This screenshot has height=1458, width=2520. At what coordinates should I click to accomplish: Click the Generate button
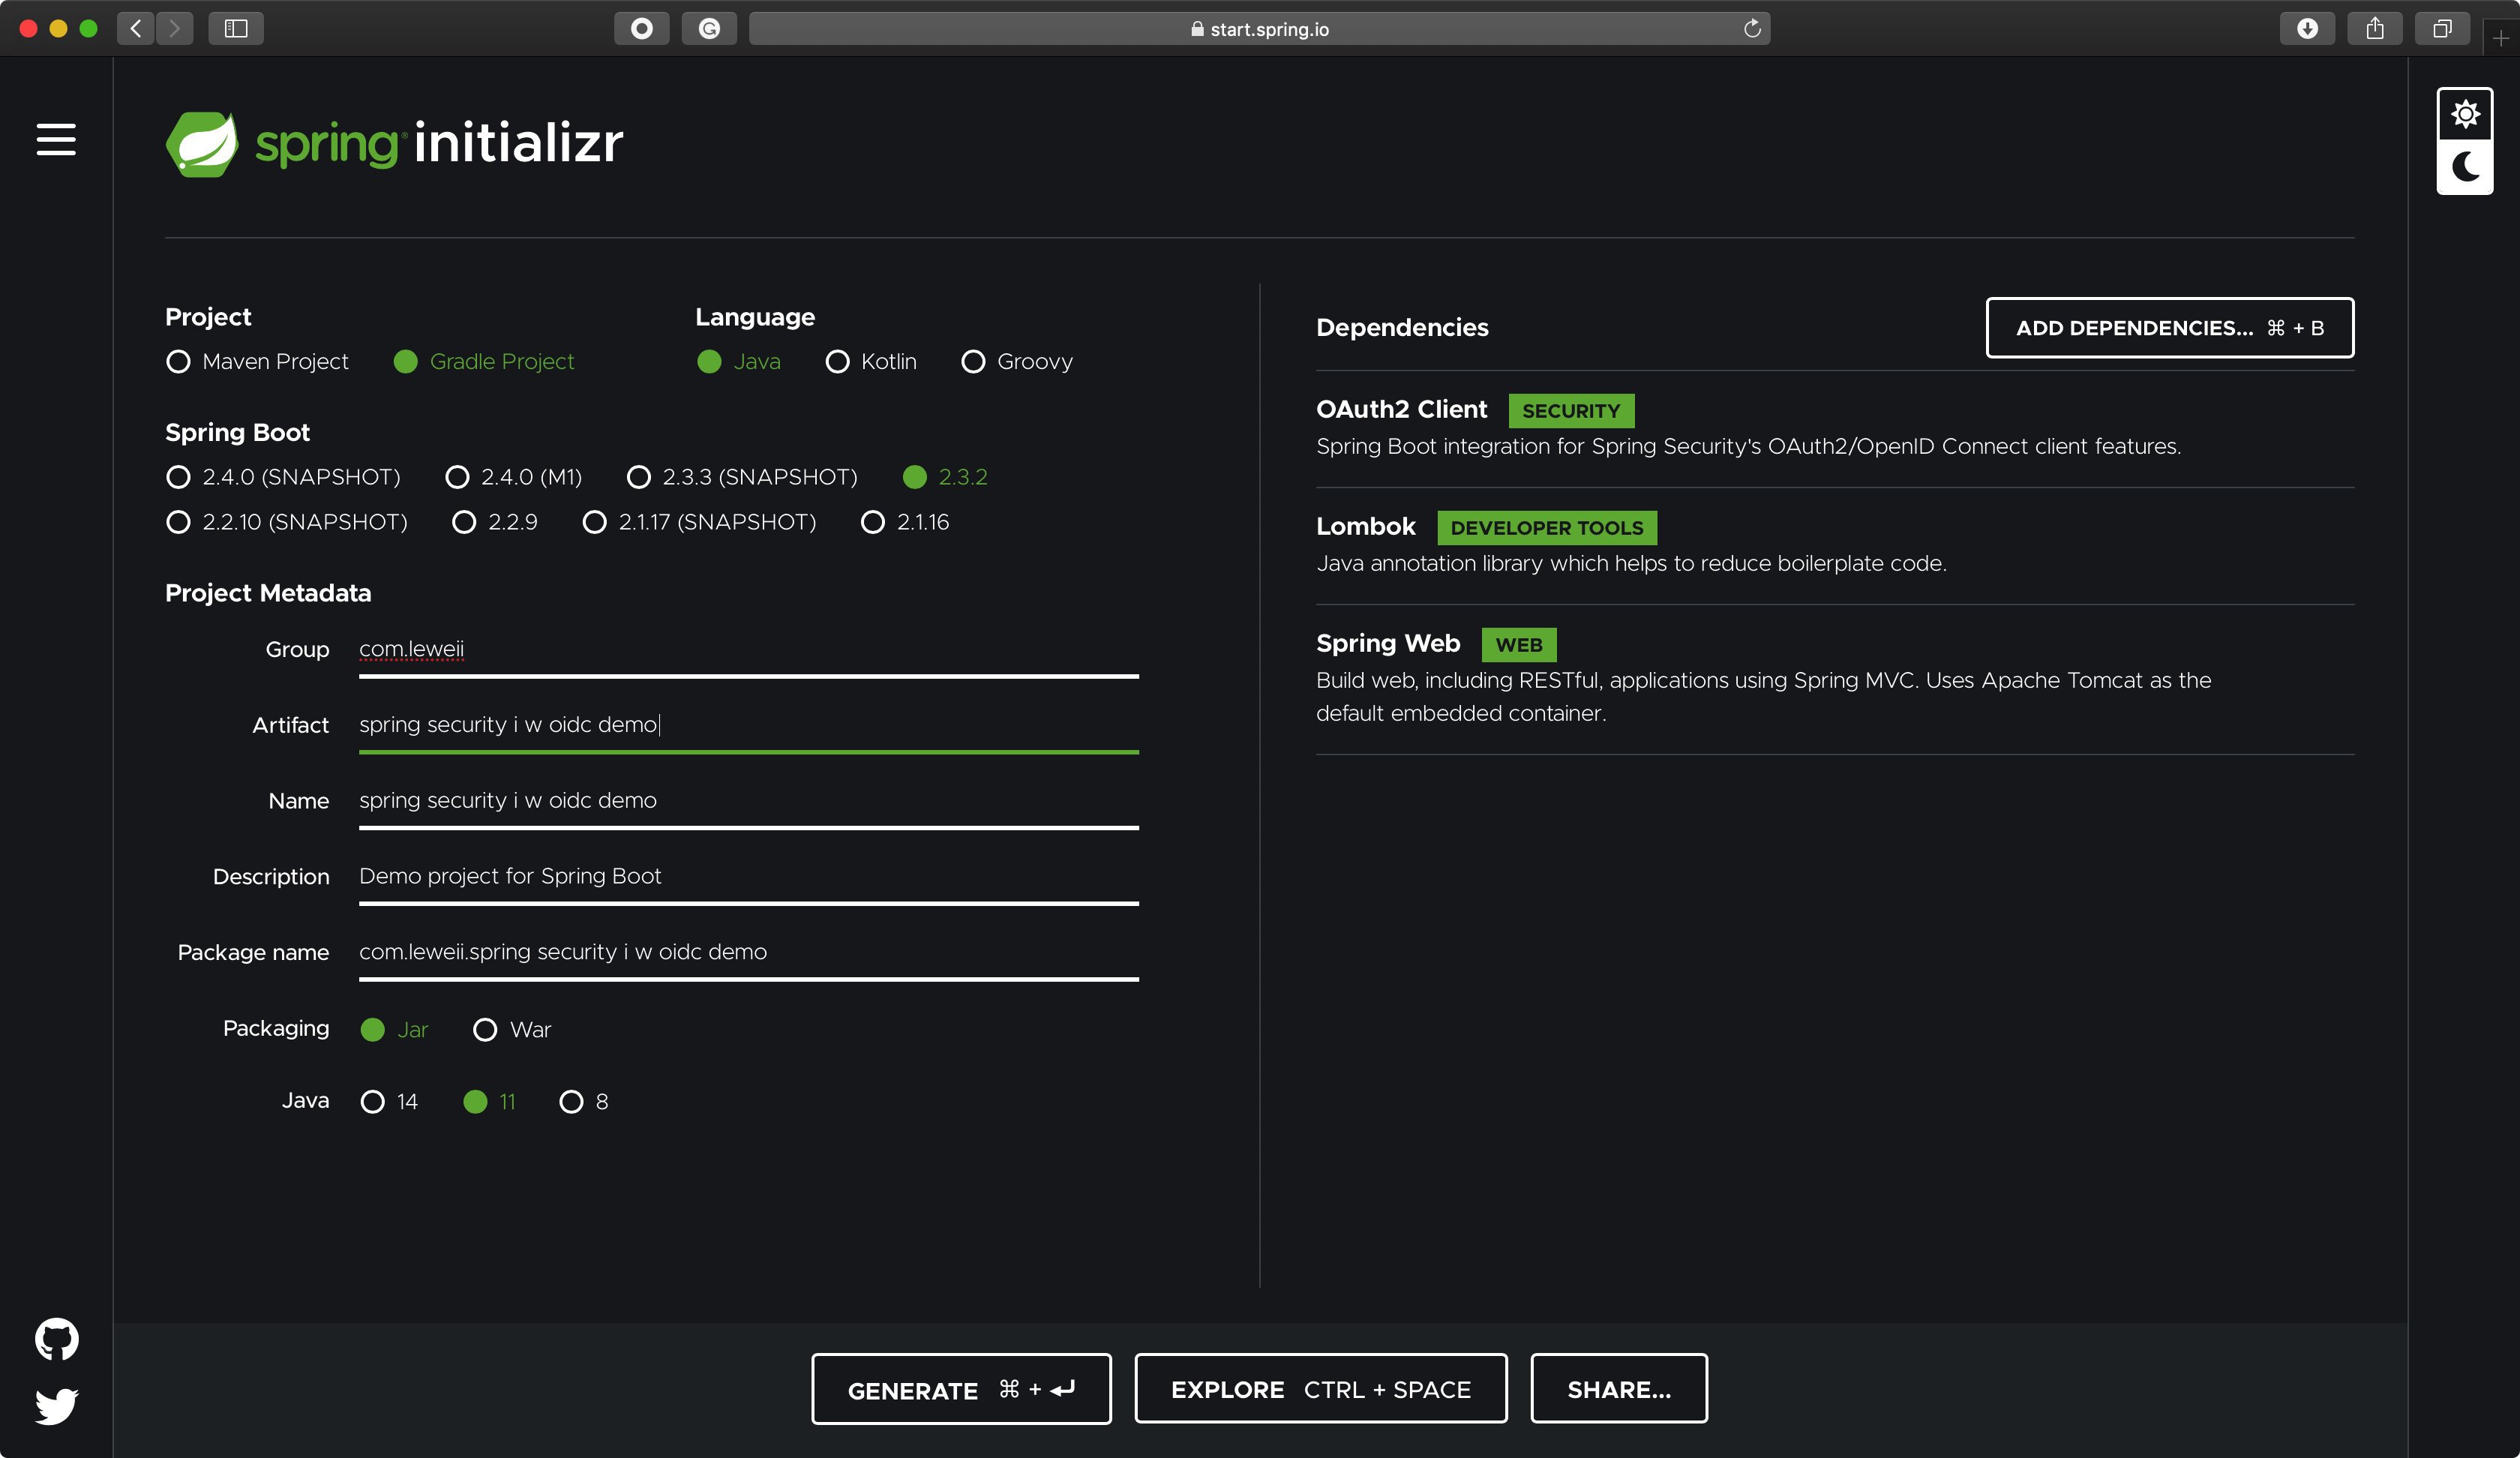961,1388
